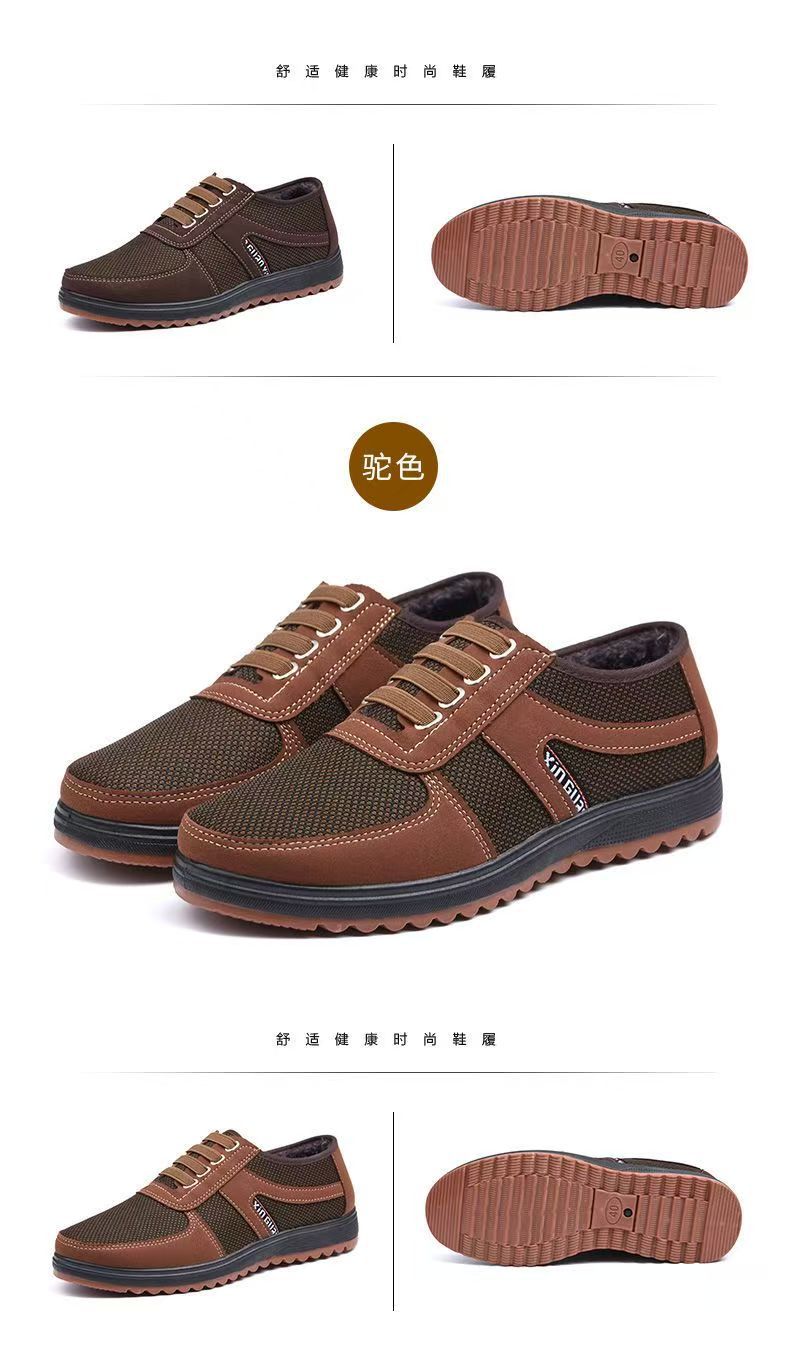Click the 驼色 round brown color badge
This screenshot has height=1345, width=790.
[393, 466]
